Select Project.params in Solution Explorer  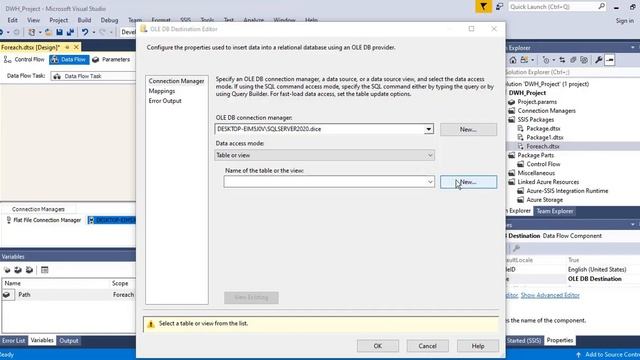click(537, 102)
